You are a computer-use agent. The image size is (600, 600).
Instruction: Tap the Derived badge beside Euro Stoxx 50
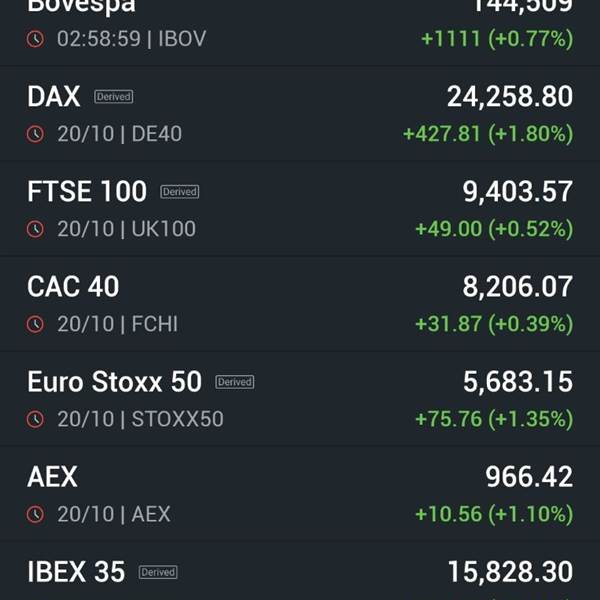click(235, 382)
